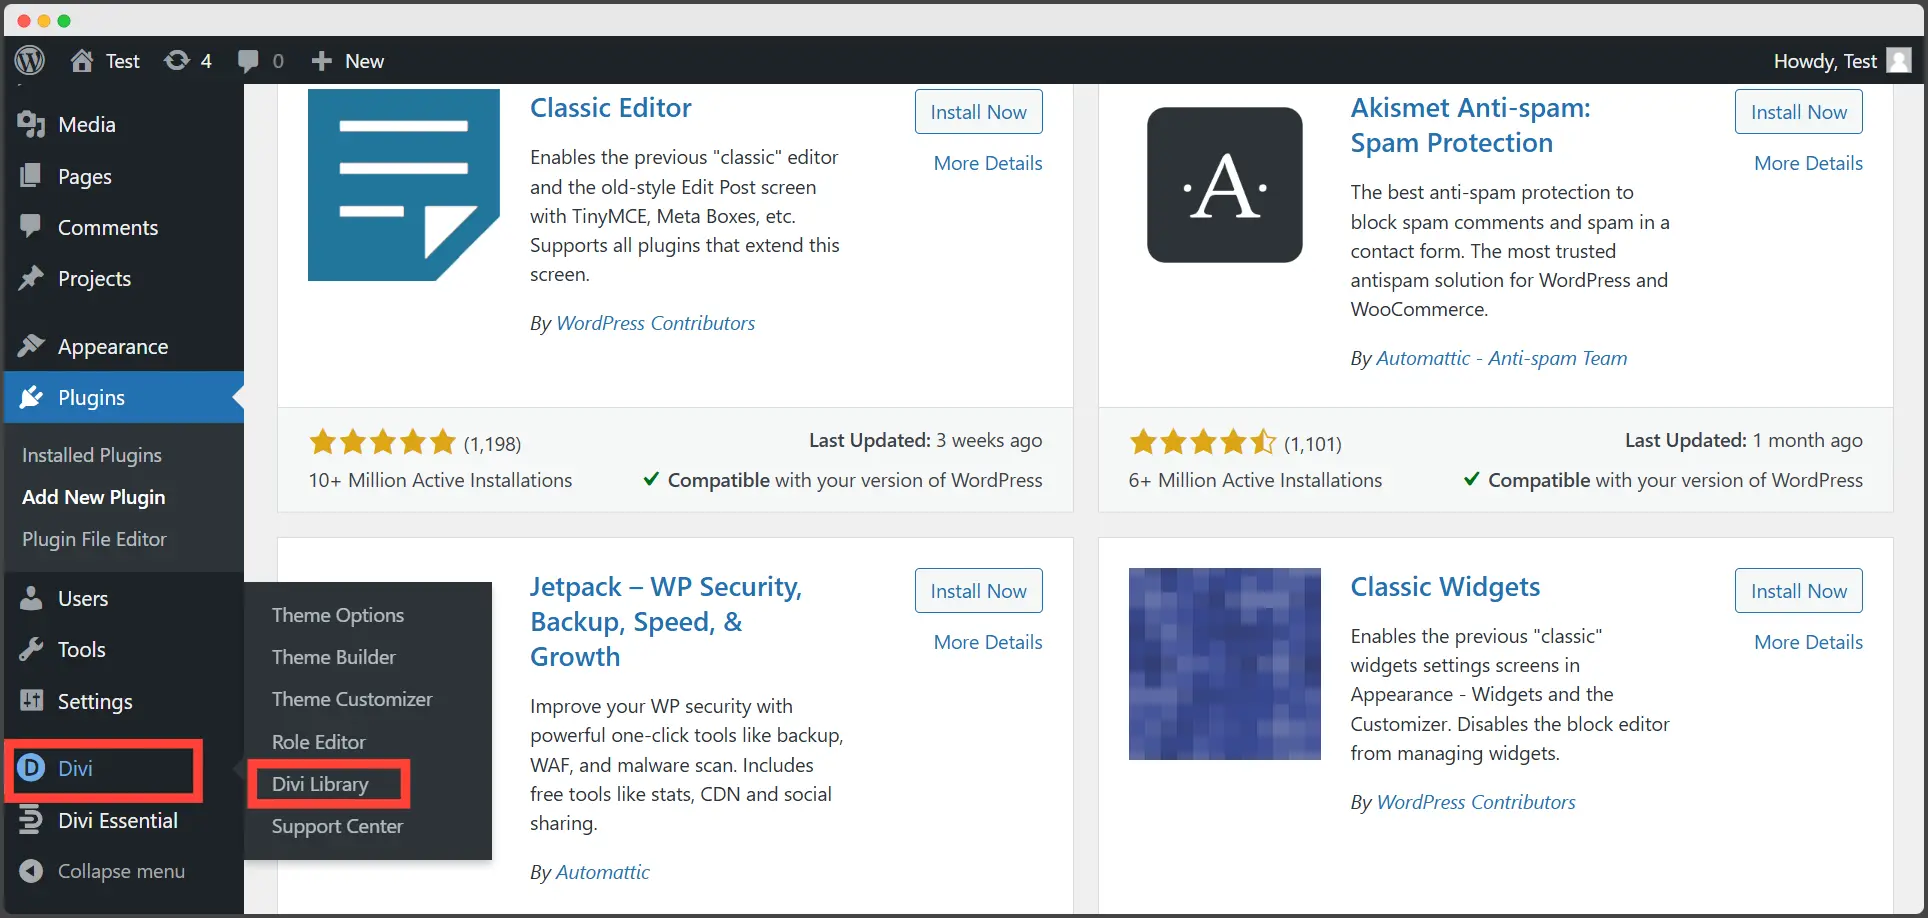Open Divi Library
The width and height of the screenshot is (1928, 918).
(320, 784)
